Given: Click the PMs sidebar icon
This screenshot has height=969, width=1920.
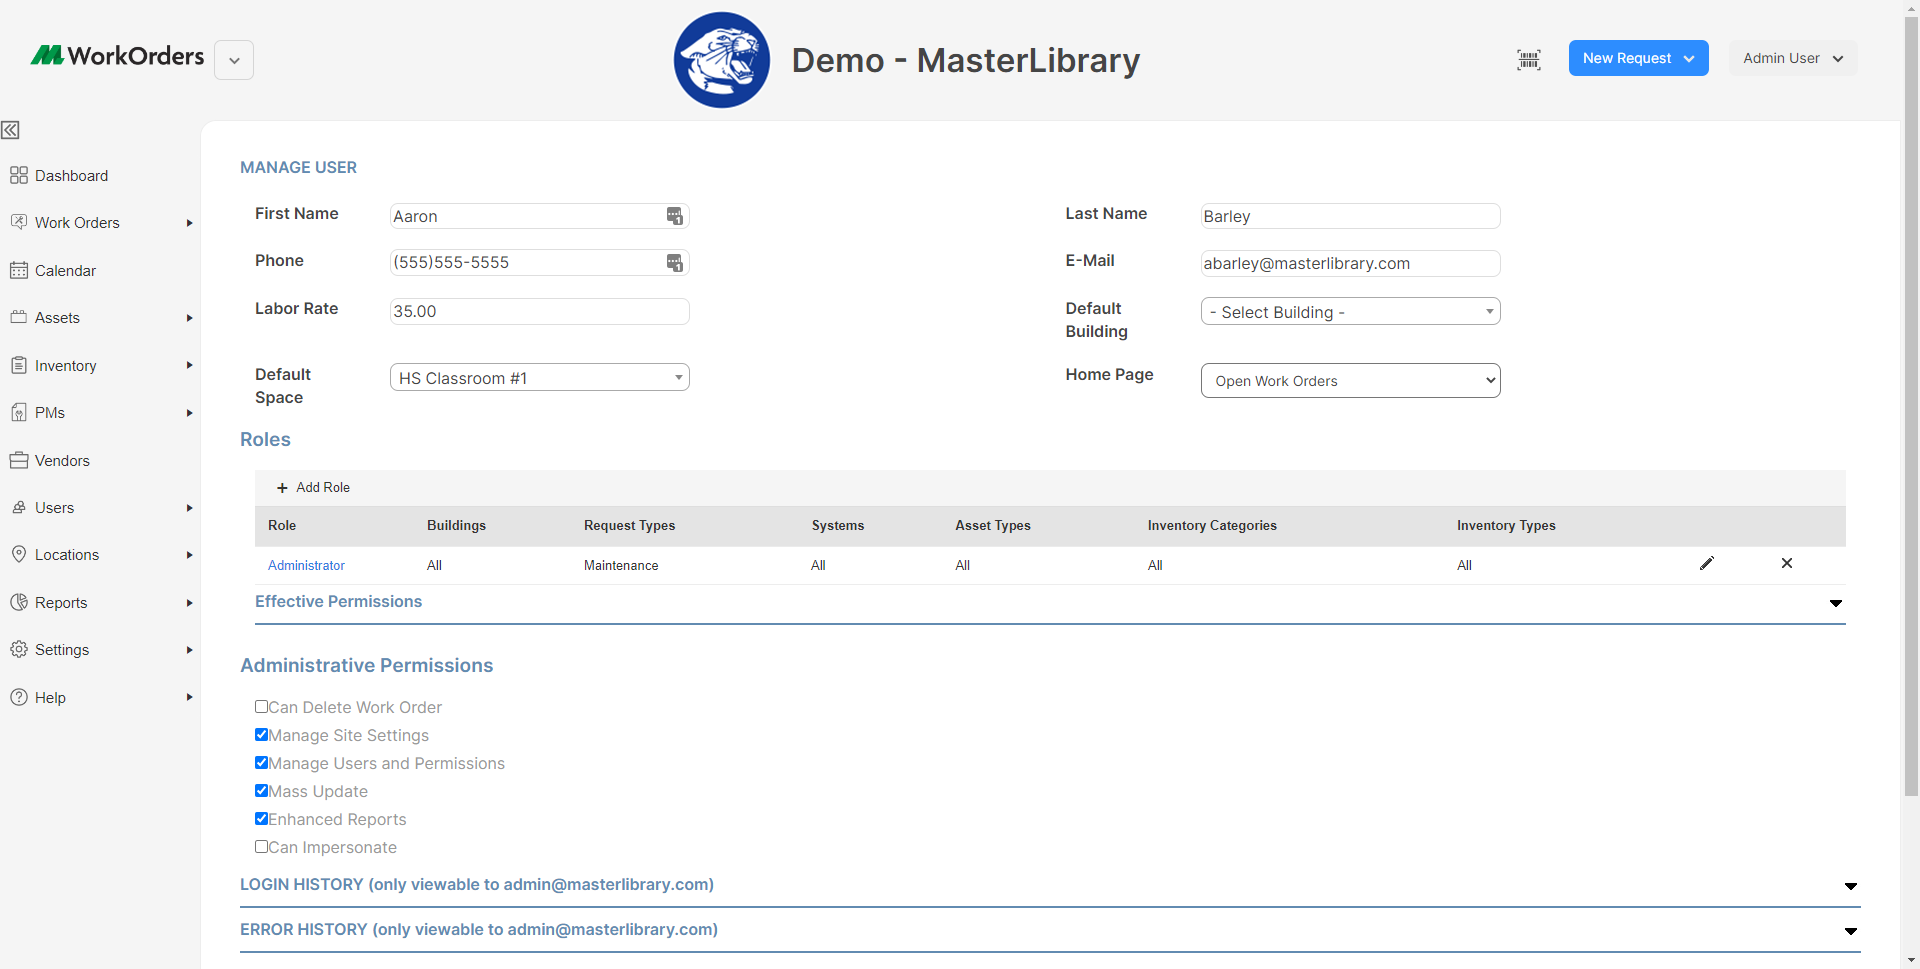Looking at the screenshot, I should pyautogui.click(x=19, y=412).
